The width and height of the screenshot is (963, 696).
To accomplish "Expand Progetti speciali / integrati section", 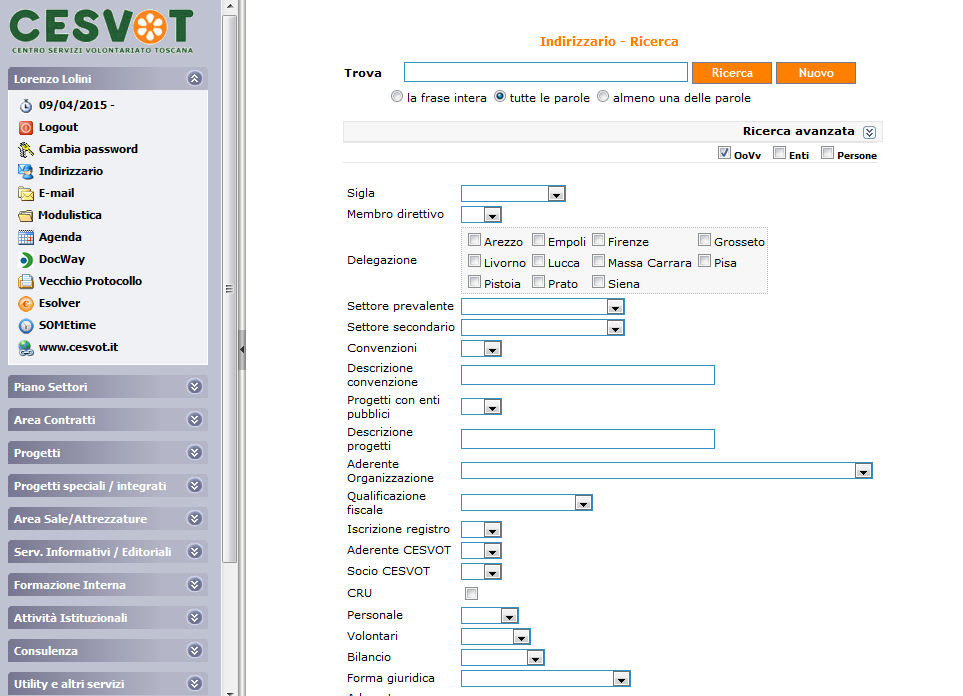I will click(195, 485).
